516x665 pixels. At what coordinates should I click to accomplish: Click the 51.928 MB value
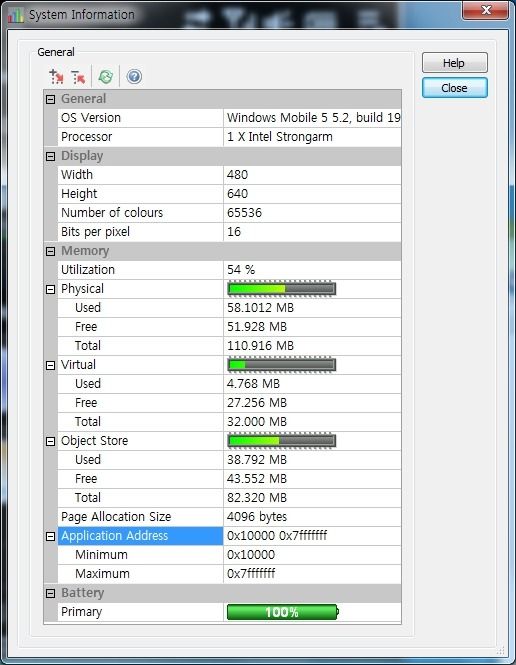257,327
